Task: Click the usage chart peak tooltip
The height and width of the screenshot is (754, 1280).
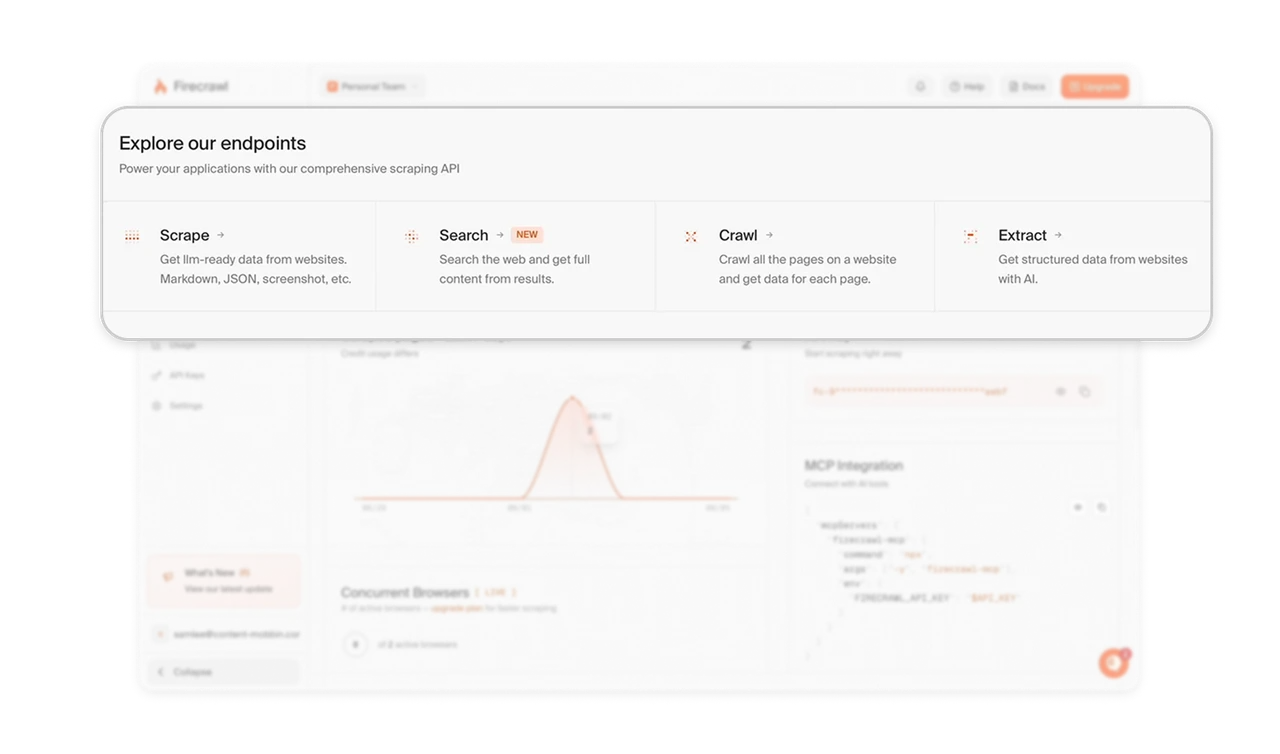Action: pyautogui.click(x=599, y=423)
